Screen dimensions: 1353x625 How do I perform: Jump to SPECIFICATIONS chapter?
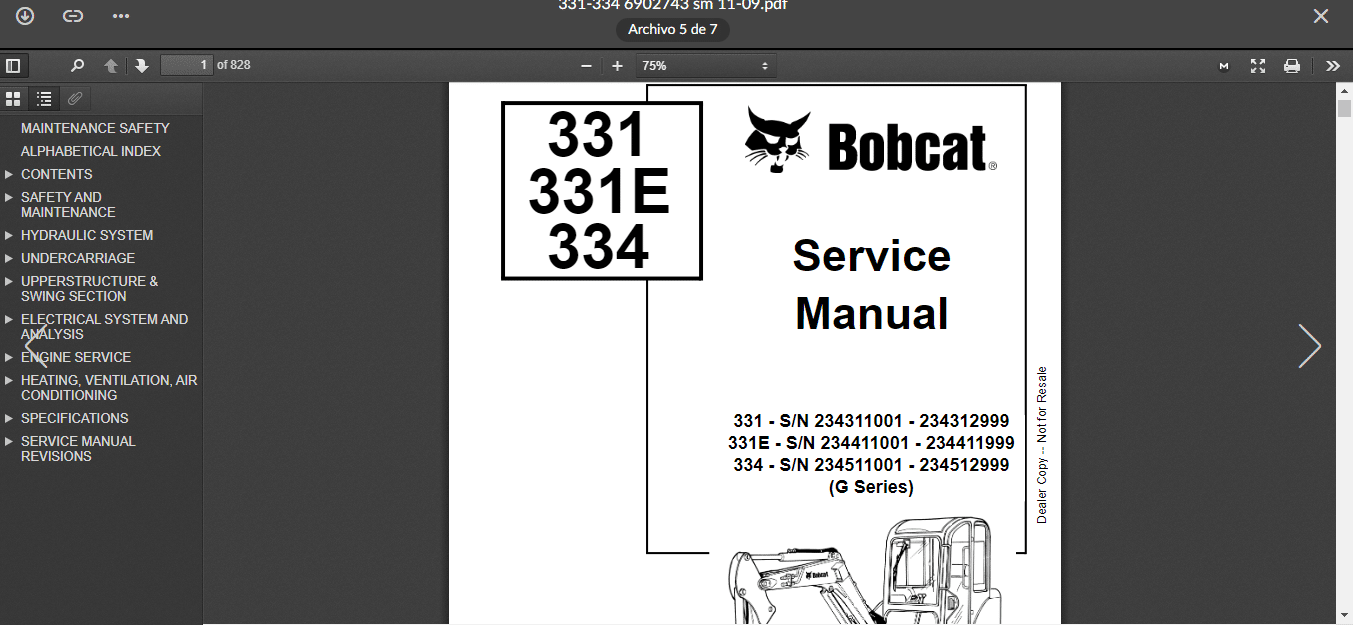(75, 418)
